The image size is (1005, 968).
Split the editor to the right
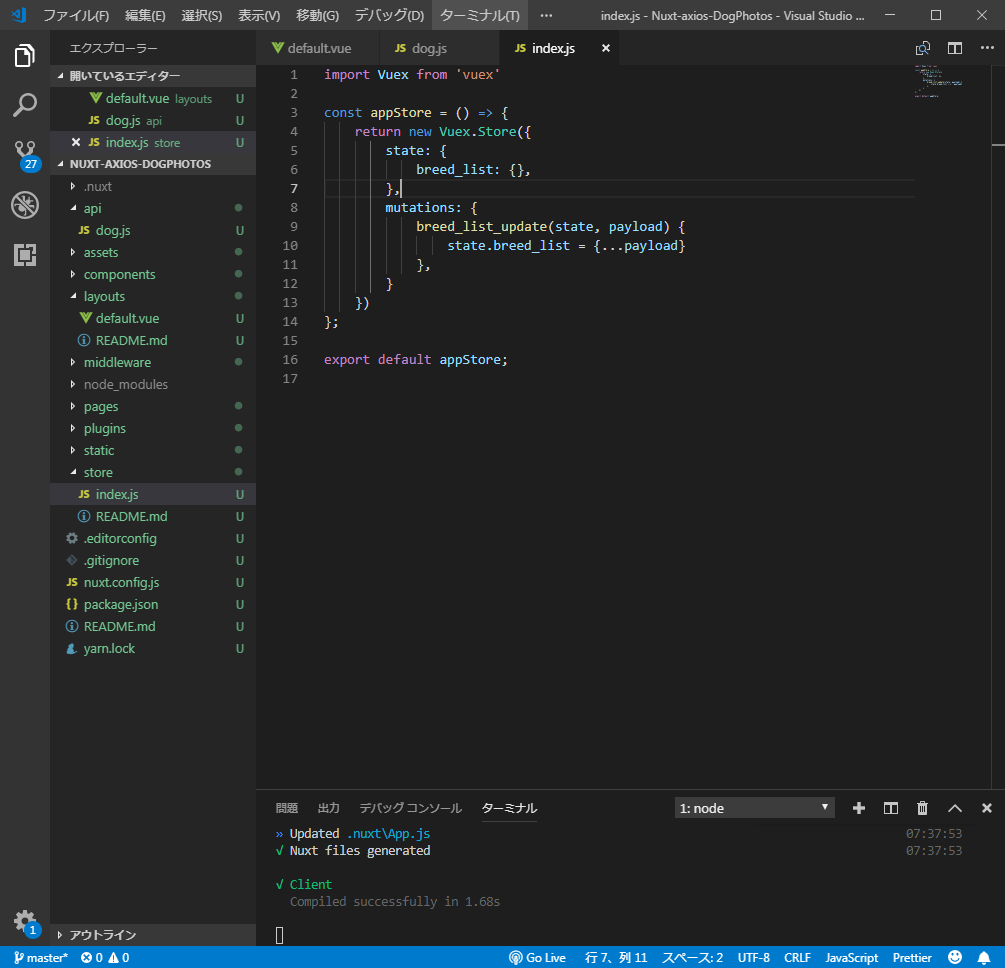click(955, 48)
